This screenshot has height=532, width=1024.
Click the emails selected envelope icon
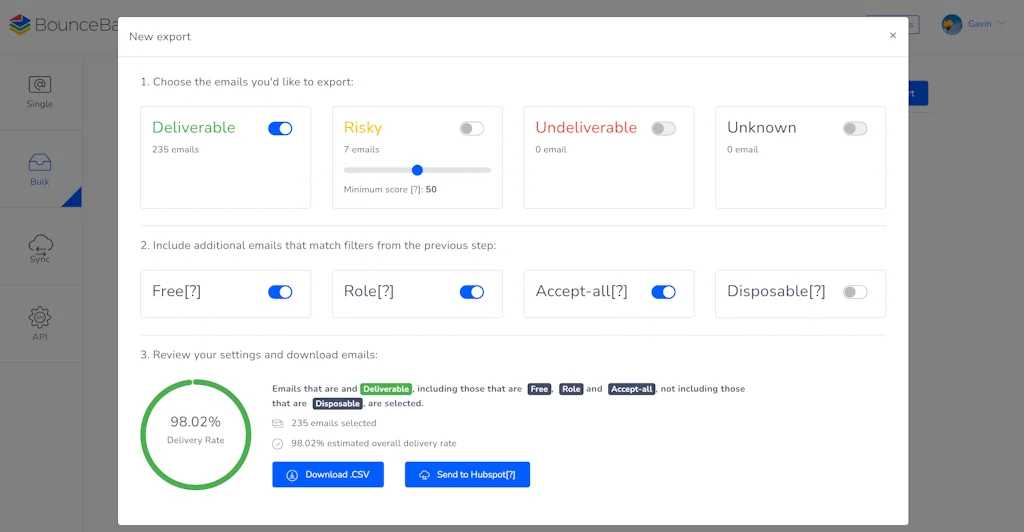coord(278,423)
